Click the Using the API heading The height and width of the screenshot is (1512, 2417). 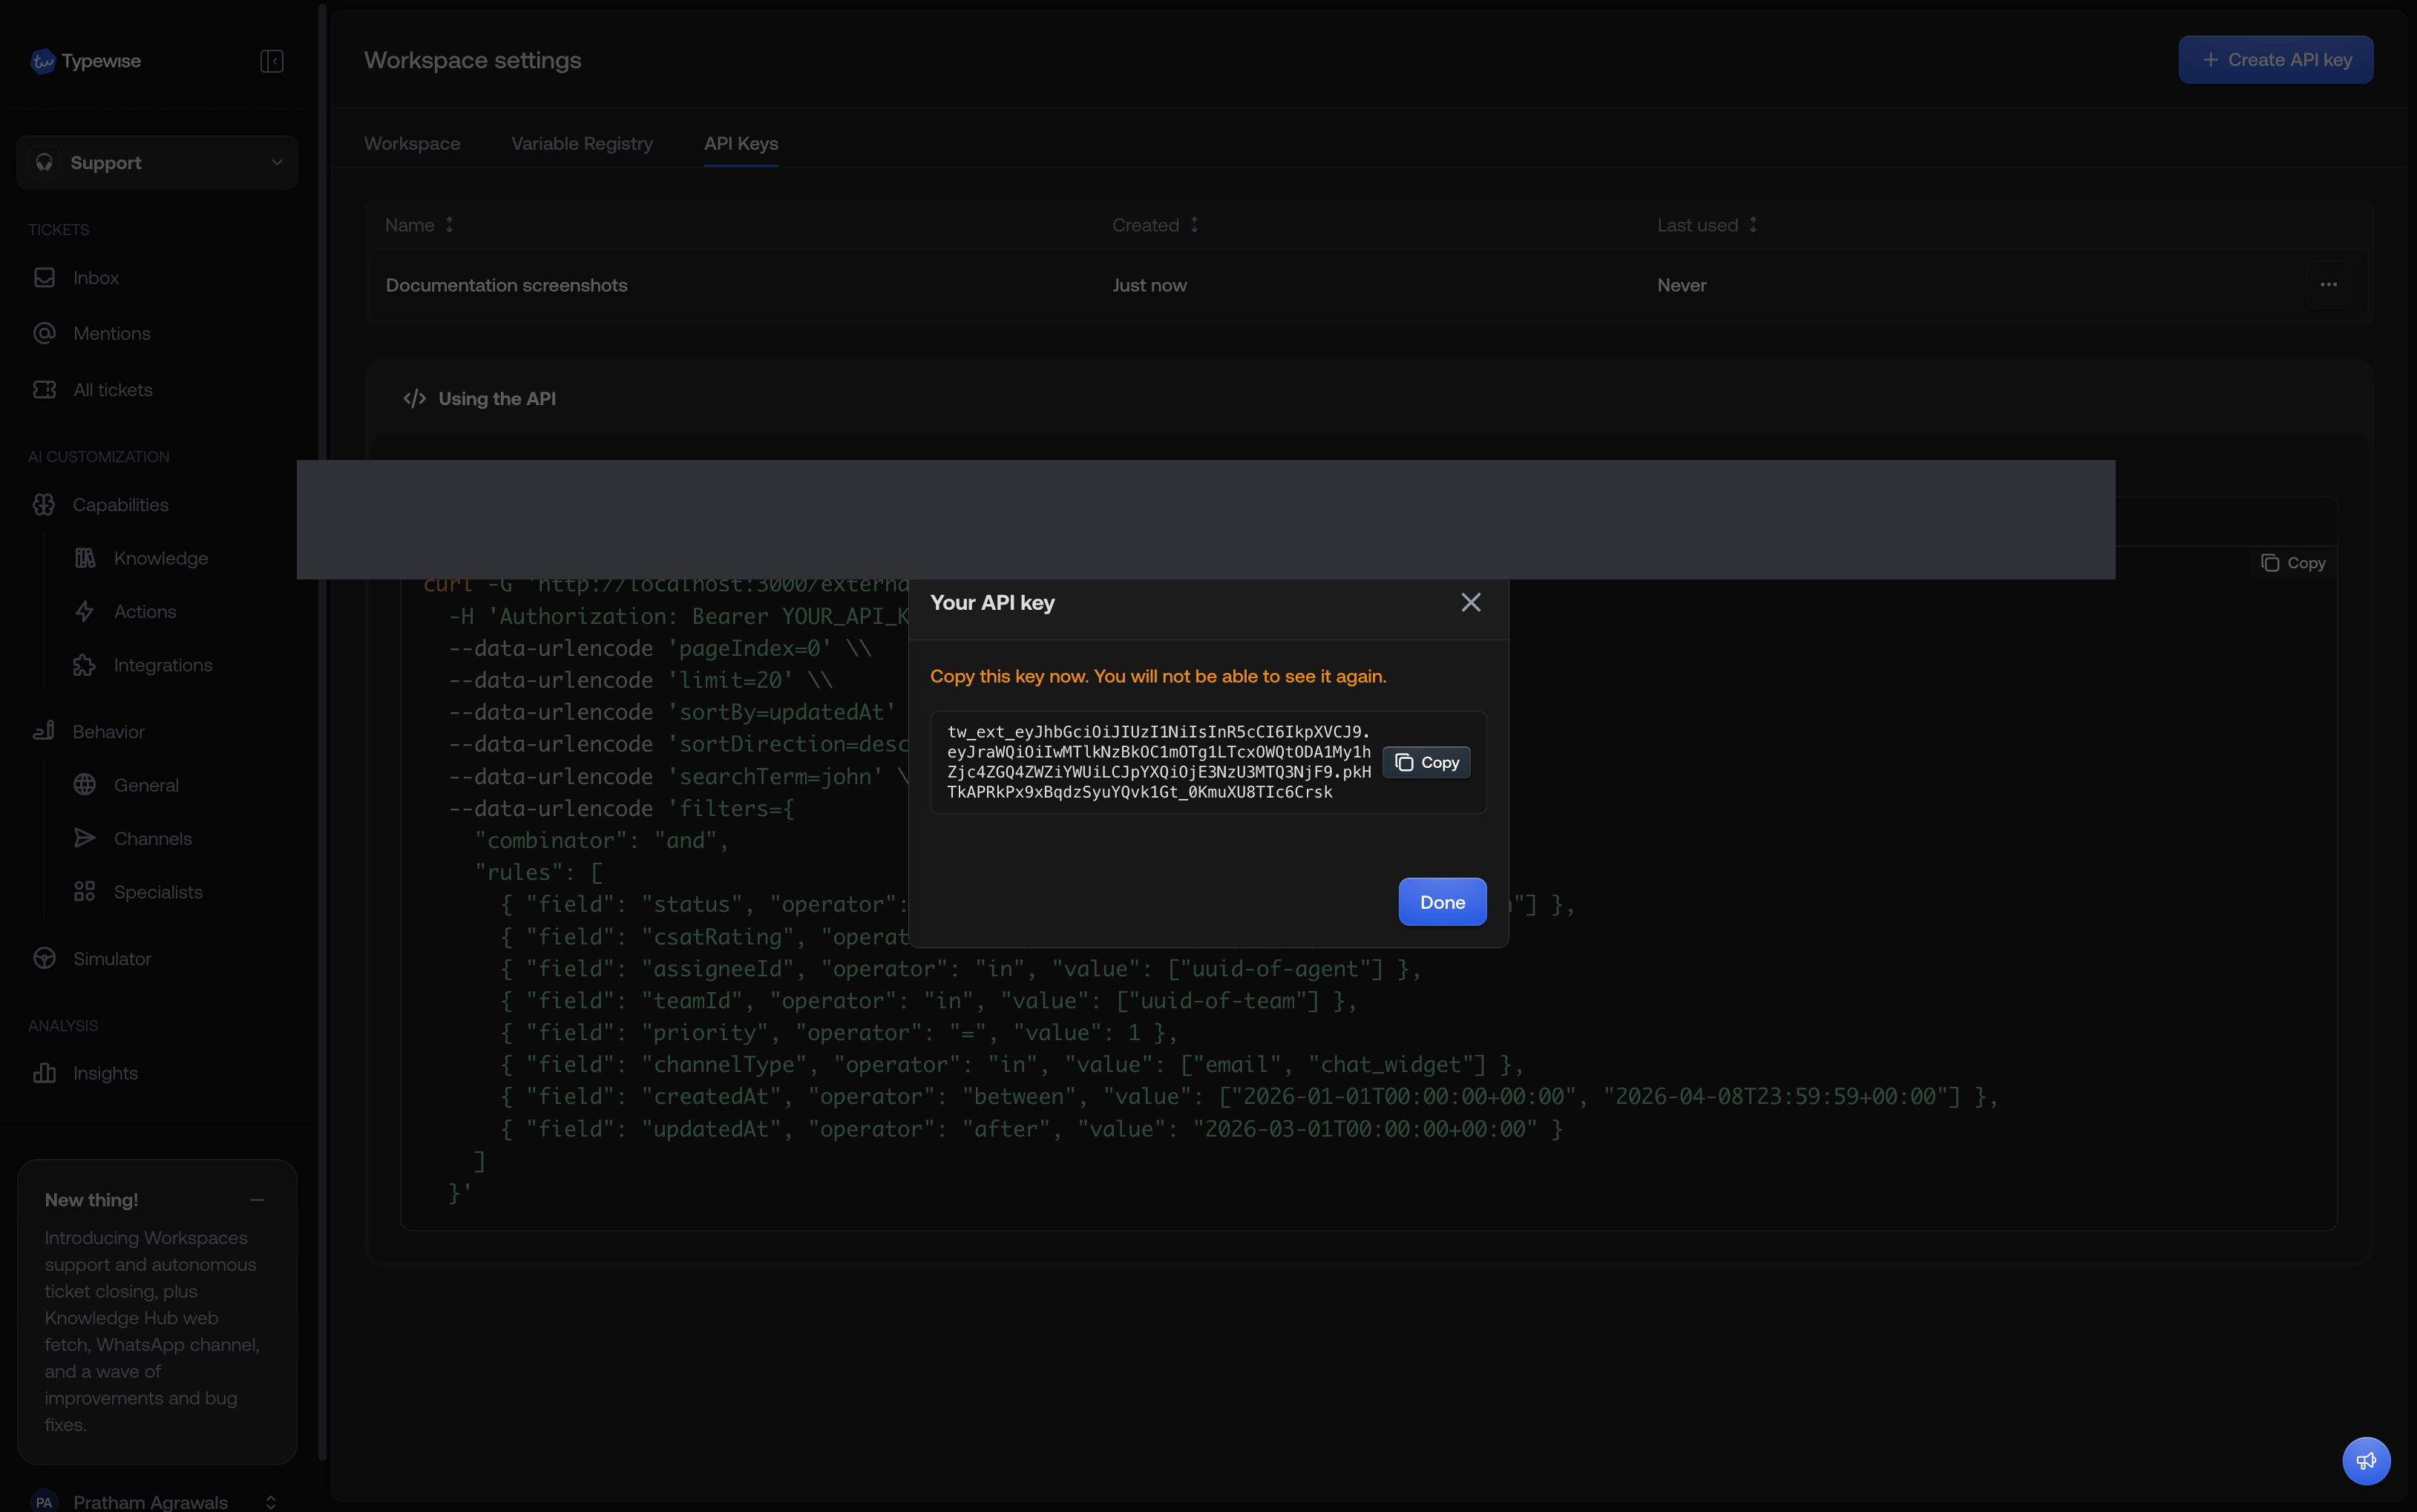tap(497, 399)
